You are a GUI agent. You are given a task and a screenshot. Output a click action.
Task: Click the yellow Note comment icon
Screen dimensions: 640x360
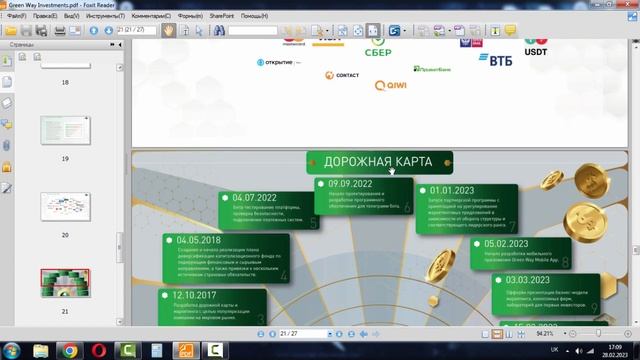point(510,30)
